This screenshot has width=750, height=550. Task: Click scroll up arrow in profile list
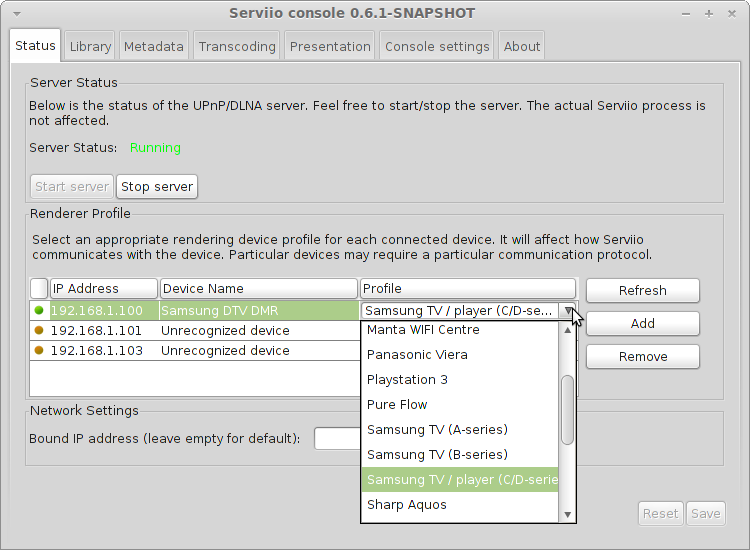point(568,330)
